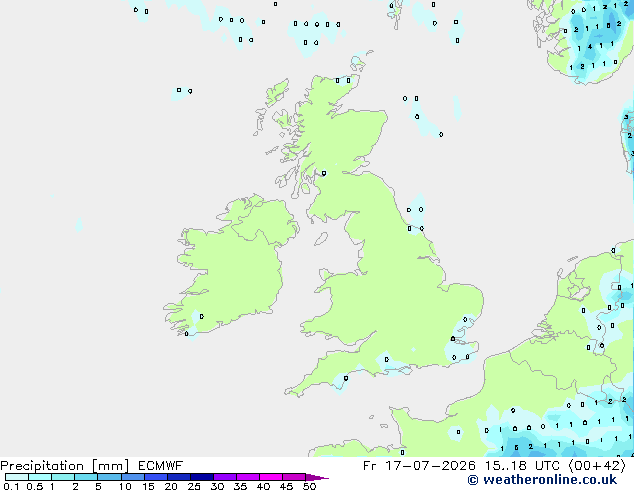Select the legend swatch between 0.1 and 0.5
The height and width of the screenshot is (490, 634).
(17, 477)
